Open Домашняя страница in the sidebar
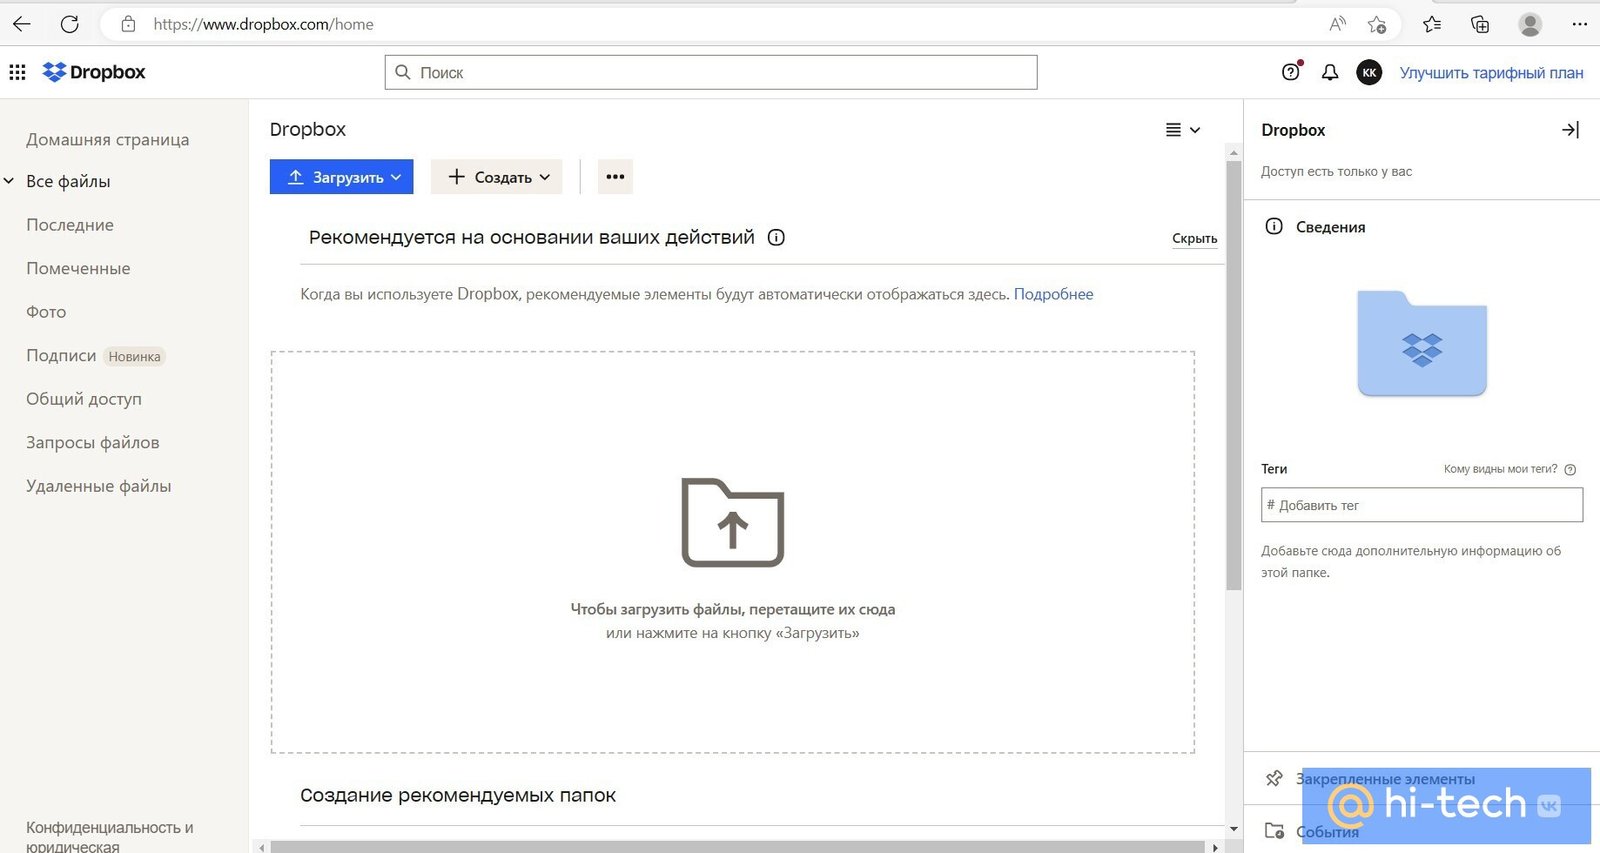Viewport: 1600px width, 853px height. tap(107, 139)
